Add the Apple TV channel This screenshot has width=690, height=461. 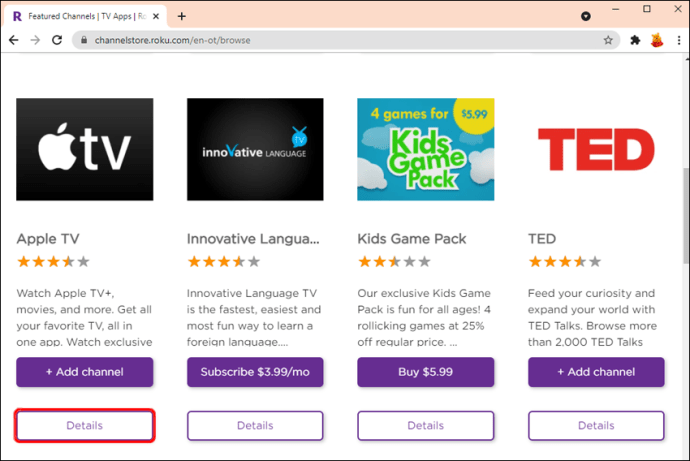(85, 373)
